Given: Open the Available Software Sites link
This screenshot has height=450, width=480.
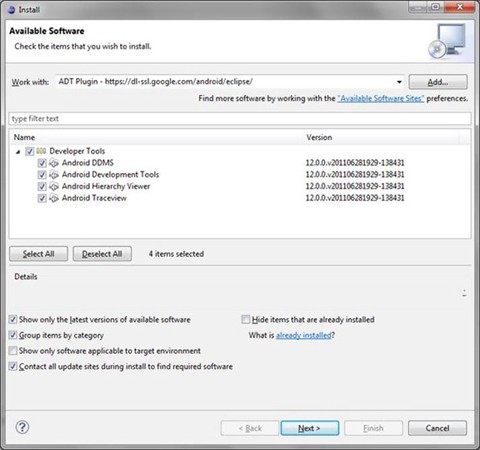Looking at the screenshot, I should point(381,98).
